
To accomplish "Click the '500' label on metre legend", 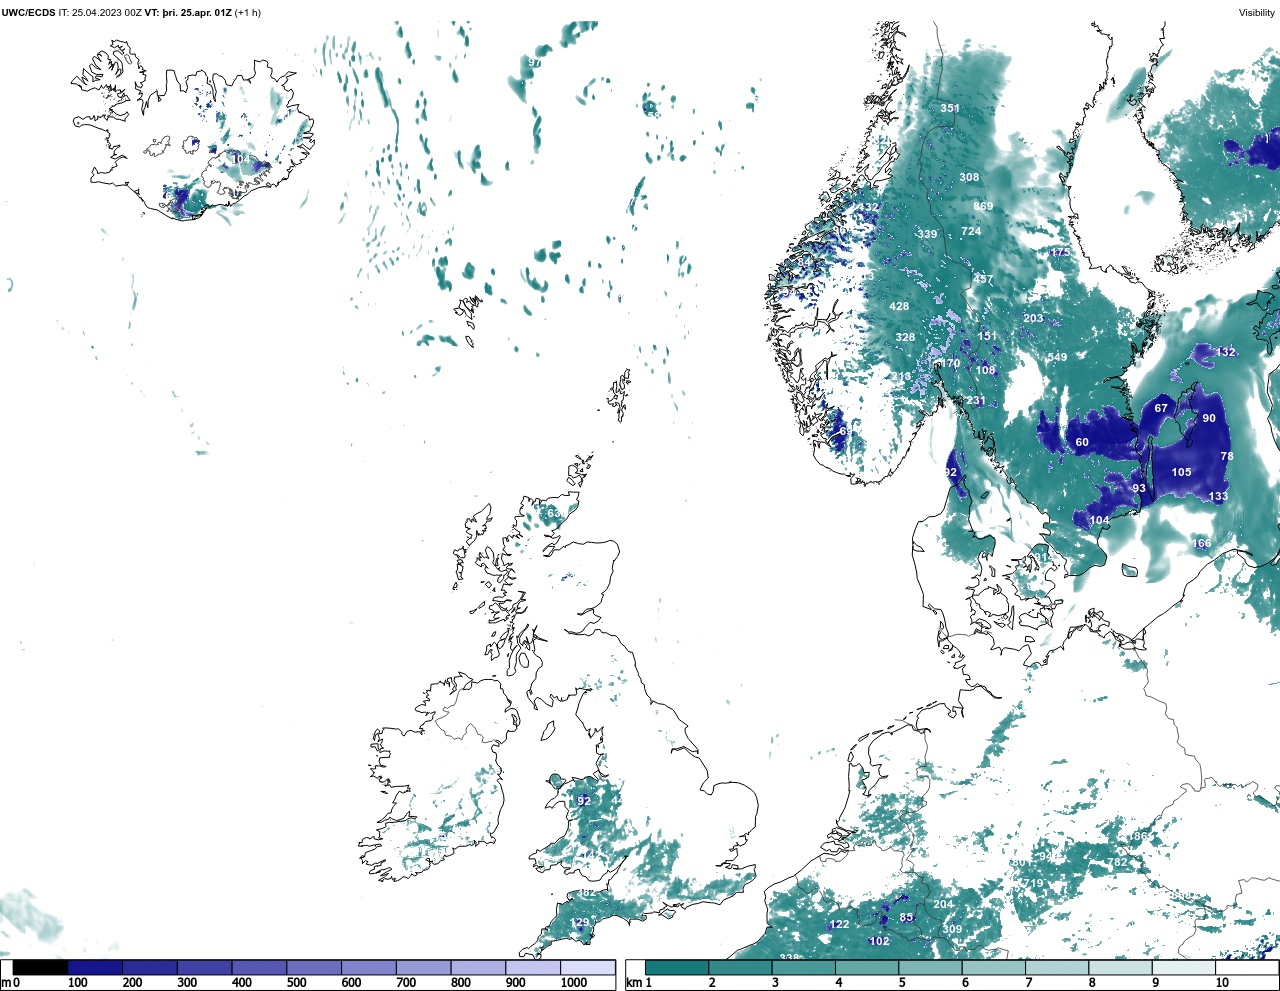I will point(297,983).
